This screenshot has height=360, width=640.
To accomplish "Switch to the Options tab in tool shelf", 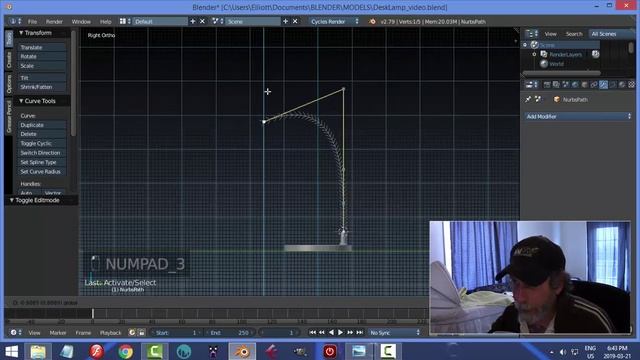I will click(9, 84).
